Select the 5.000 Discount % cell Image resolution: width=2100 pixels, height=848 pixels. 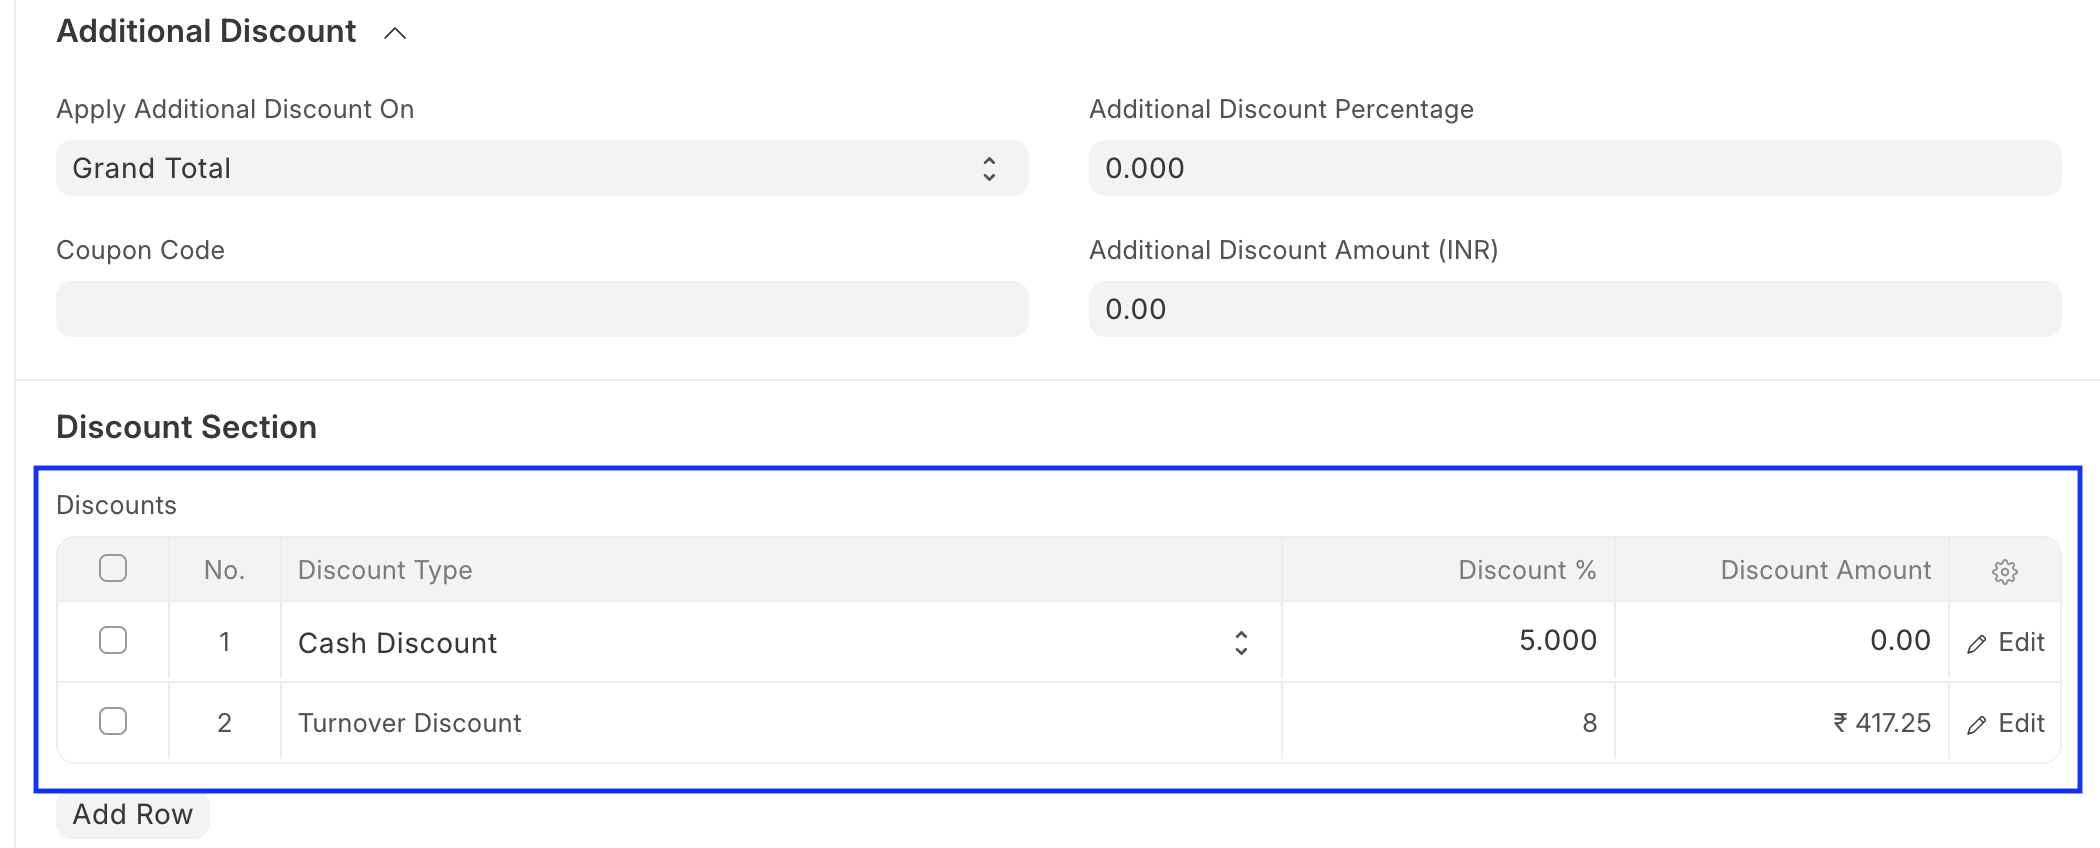pos(1448,641)
